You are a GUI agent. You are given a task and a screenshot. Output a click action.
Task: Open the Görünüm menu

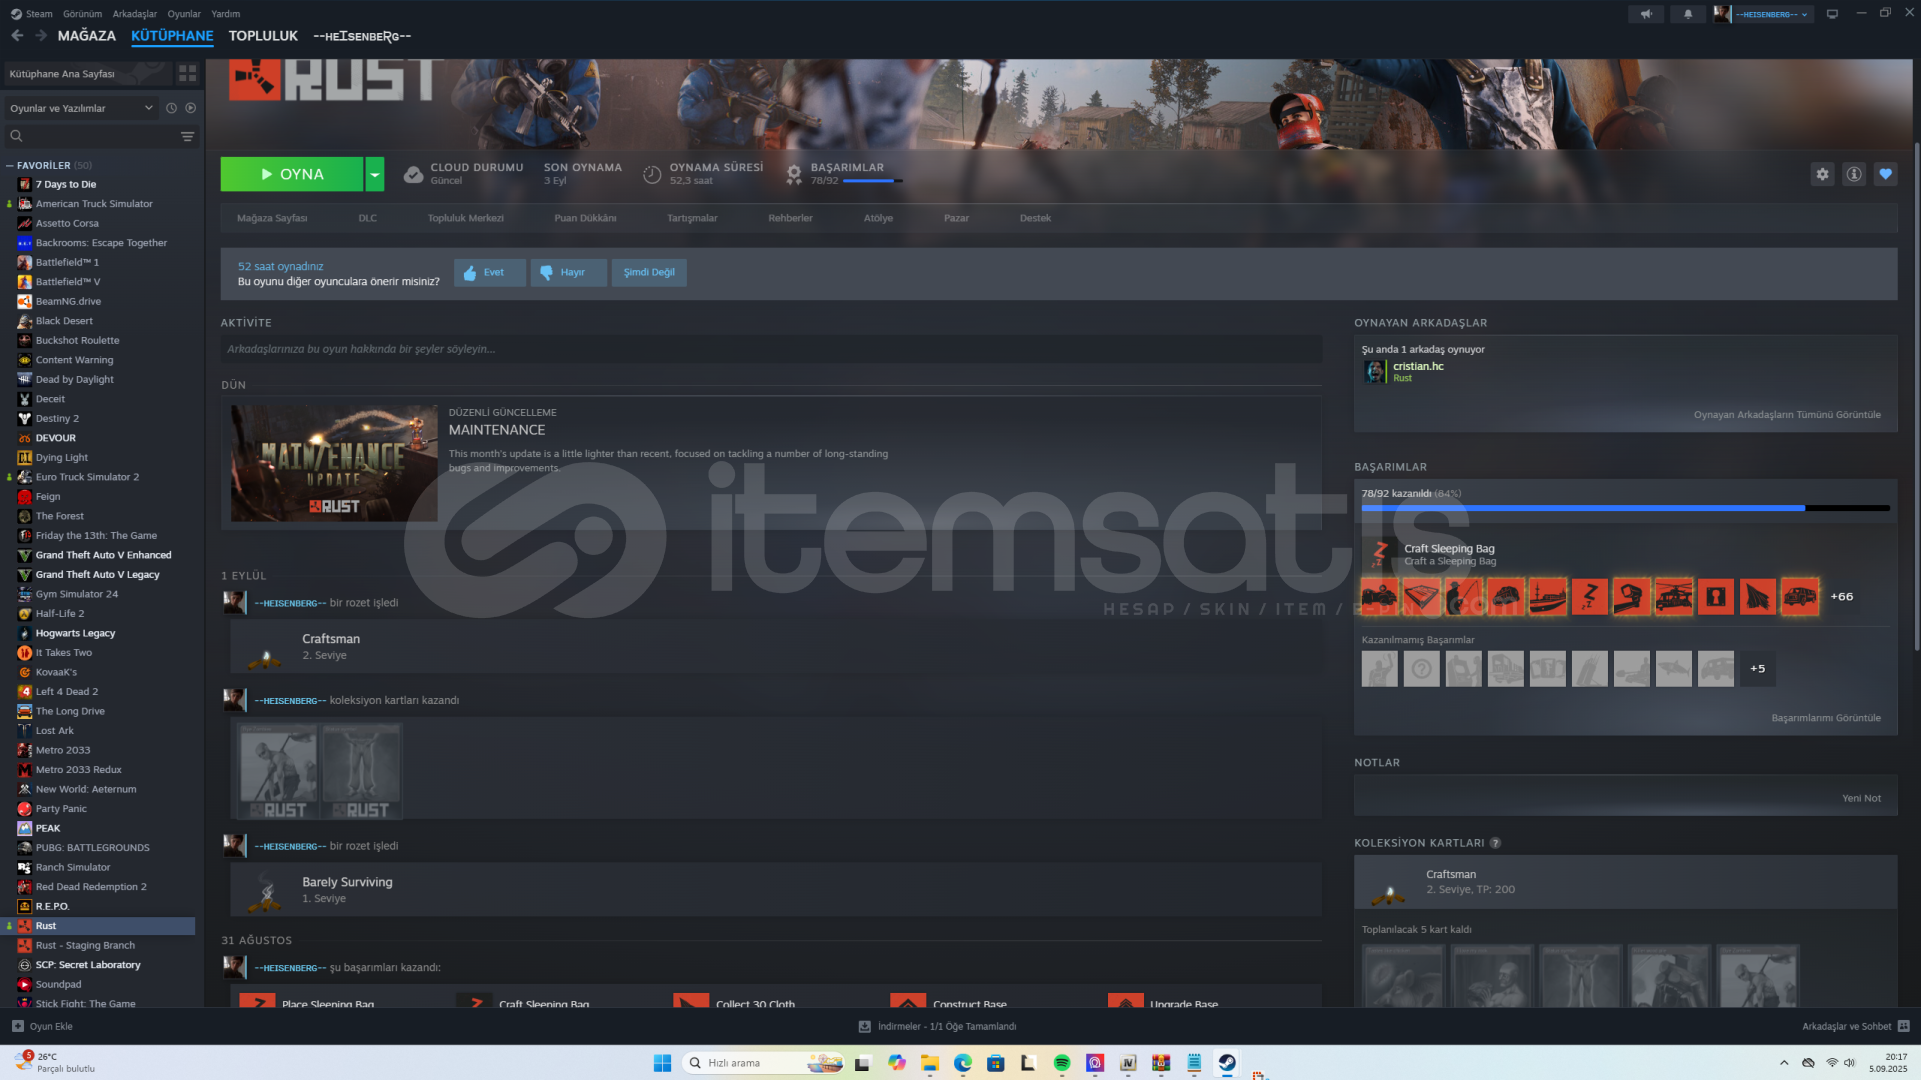point(82,14)
